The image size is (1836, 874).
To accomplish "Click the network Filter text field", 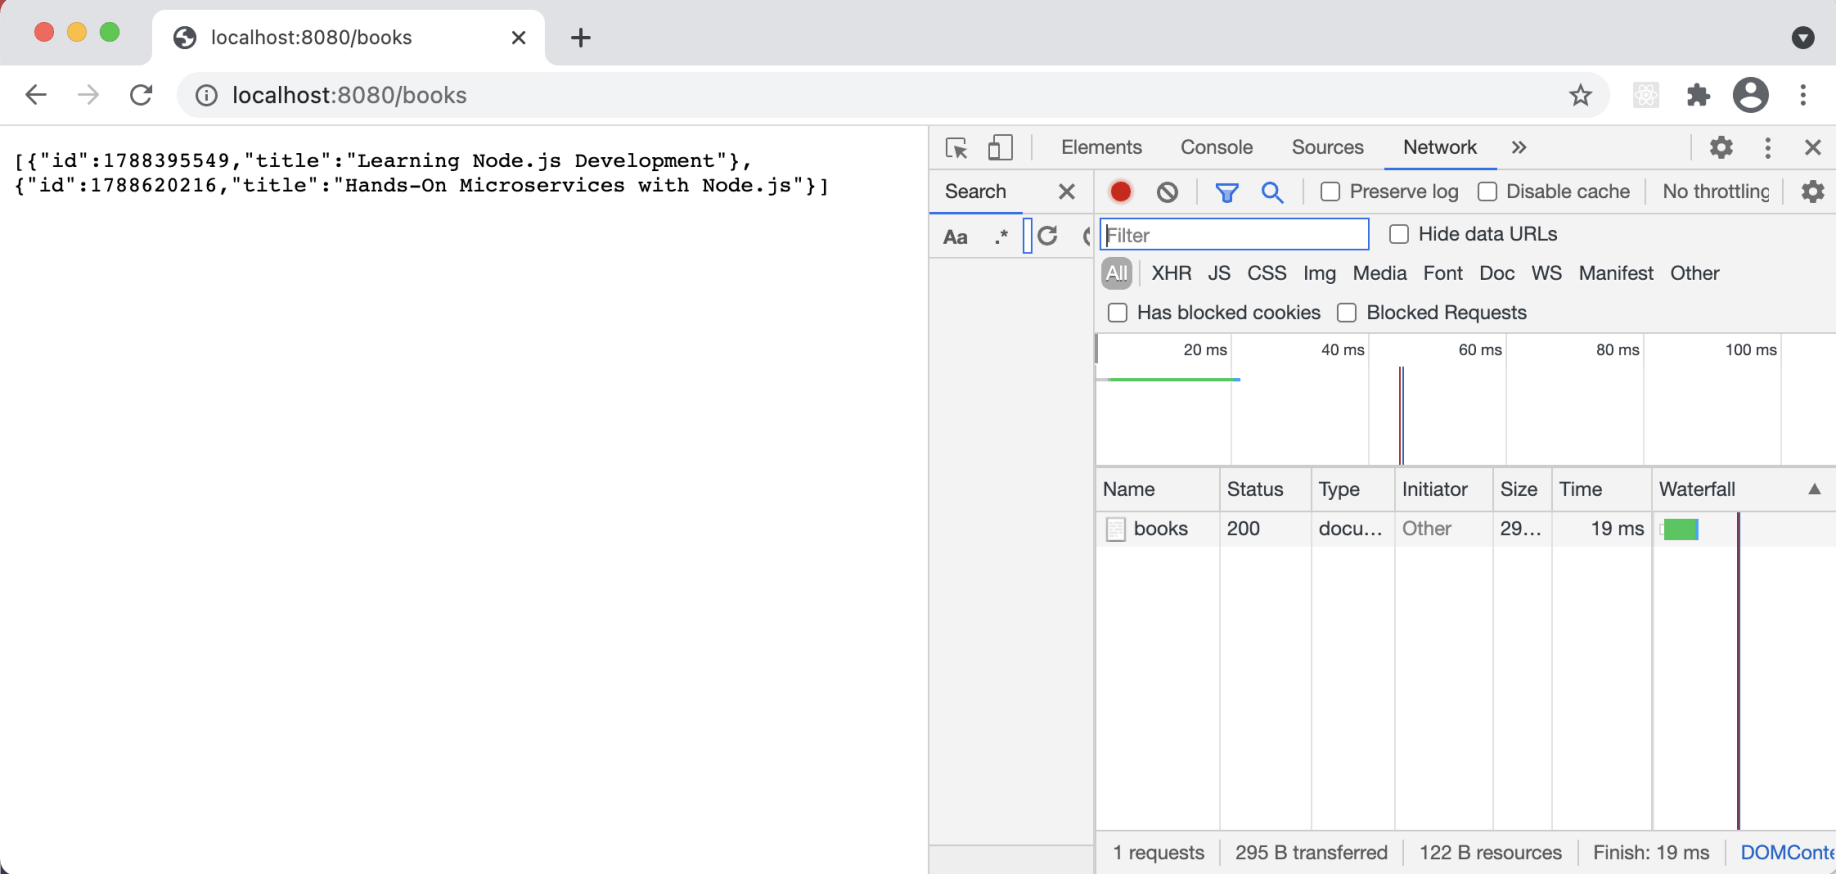I will pos(1234,235).
